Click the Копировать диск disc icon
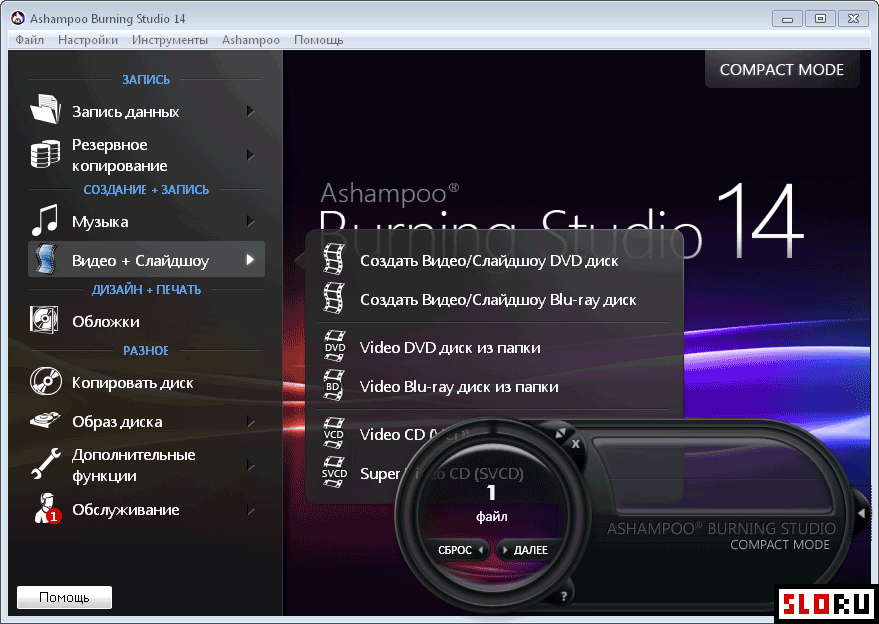The width and height of the screenshot is (879, 624). [x=45, y=381]
